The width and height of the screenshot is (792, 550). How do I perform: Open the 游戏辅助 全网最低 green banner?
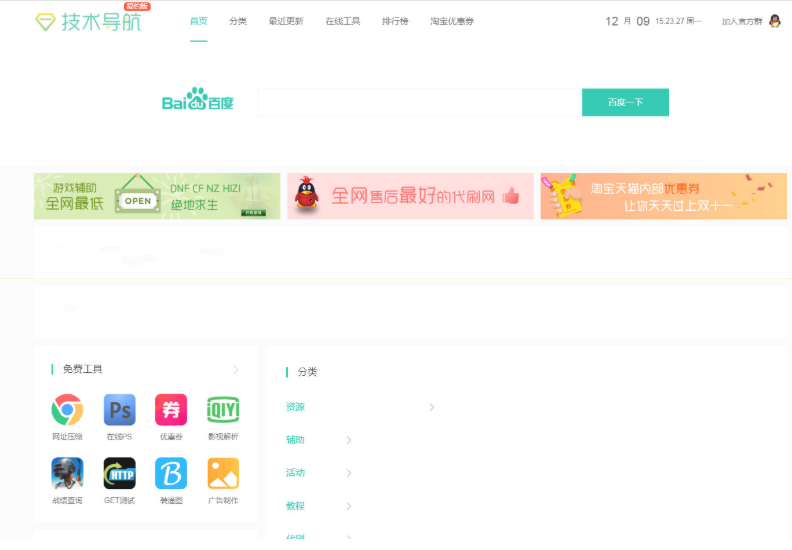[x=157, y=196]
